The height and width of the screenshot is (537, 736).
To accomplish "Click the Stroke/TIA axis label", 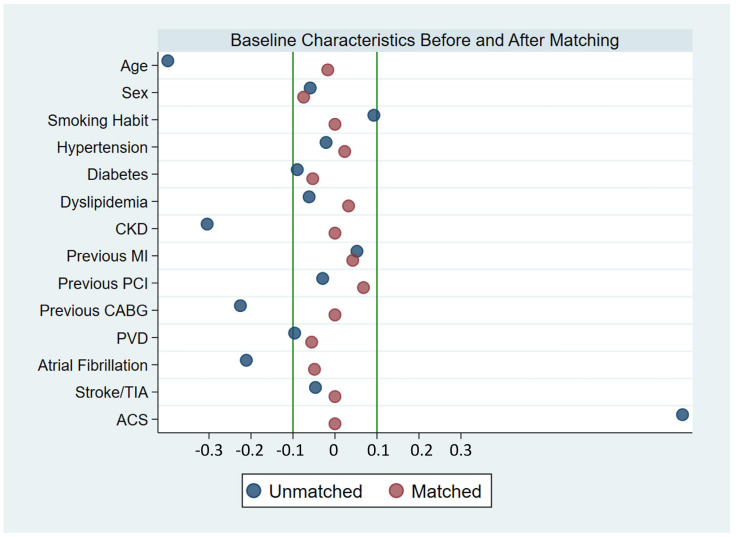I will point(112,392).
